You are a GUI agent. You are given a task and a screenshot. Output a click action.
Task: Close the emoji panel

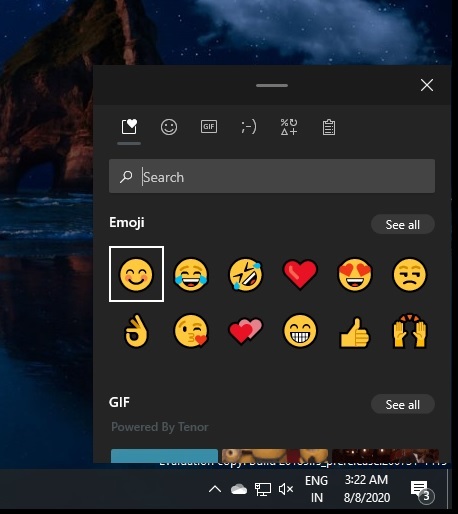click(x=427, y=85)
